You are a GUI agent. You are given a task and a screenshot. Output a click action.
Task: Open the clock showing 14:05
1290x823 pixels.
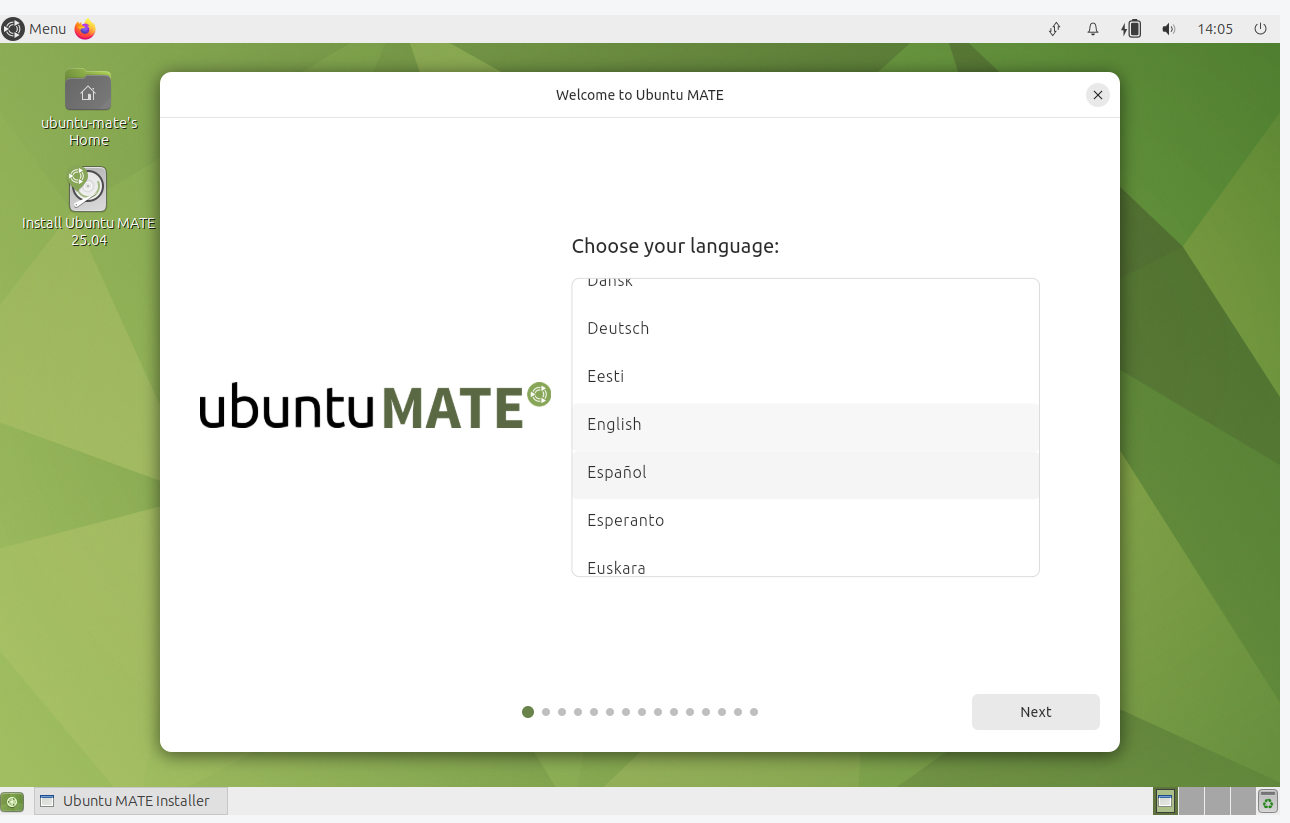1215,29
